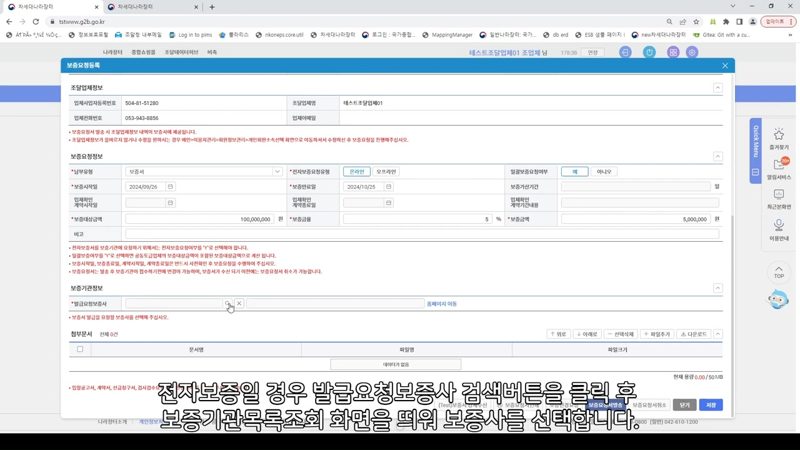Click the 저장 button
The height and width of the screenshot is (450, 800).
711,405
